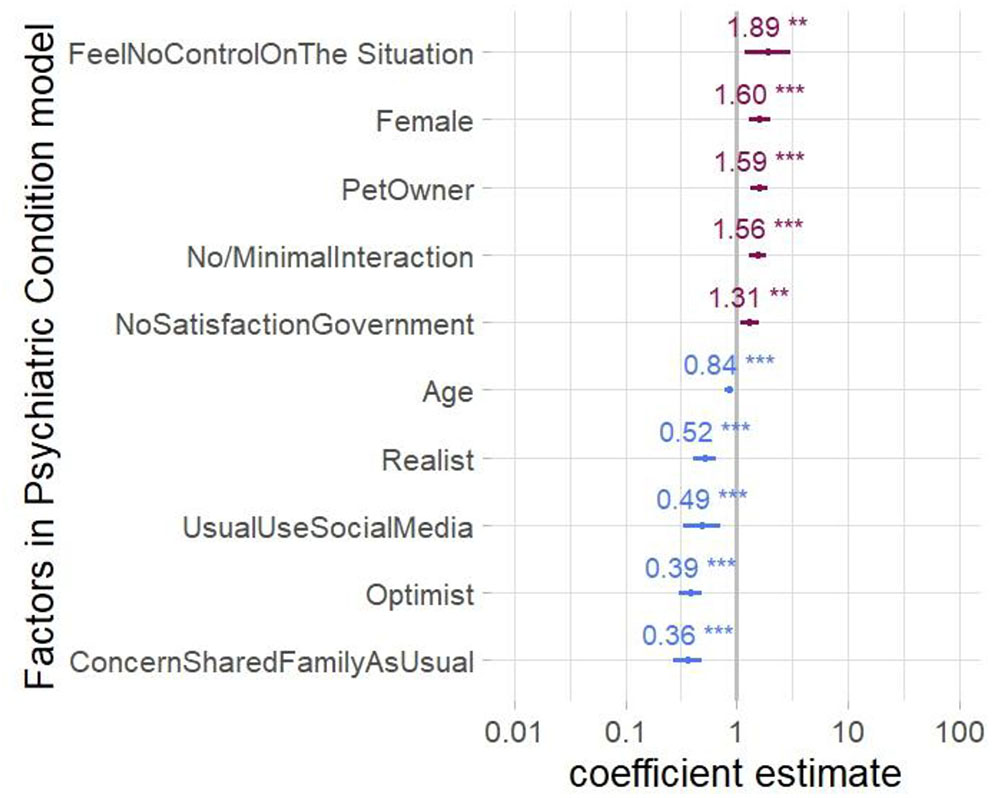This screenshot has height=798, width=992.
Task: Click the 0.84 *** coefficient value
Action: click(728, 365)
